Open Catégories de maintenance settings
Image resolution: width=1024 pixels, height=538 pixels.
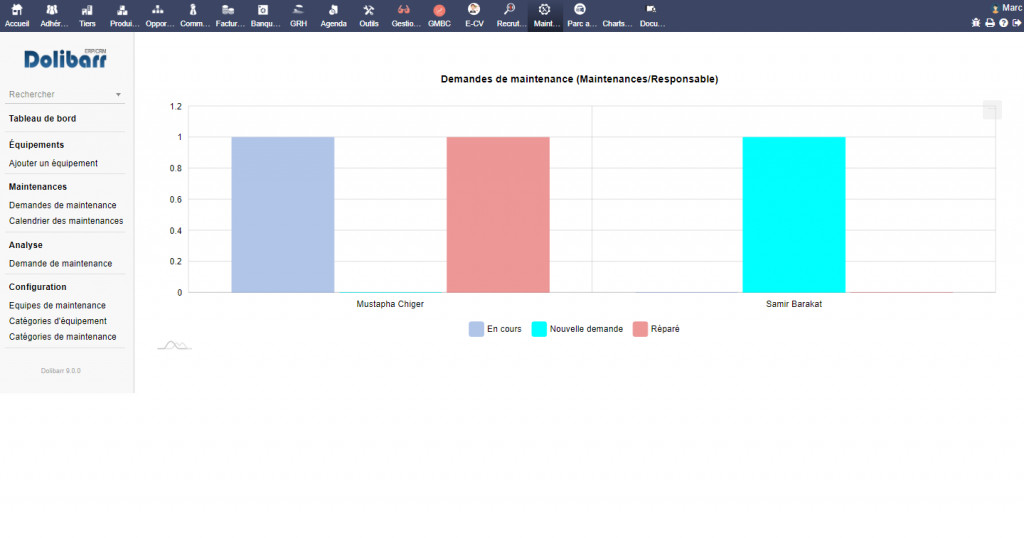pyautogui.click(x=63, y=337)
